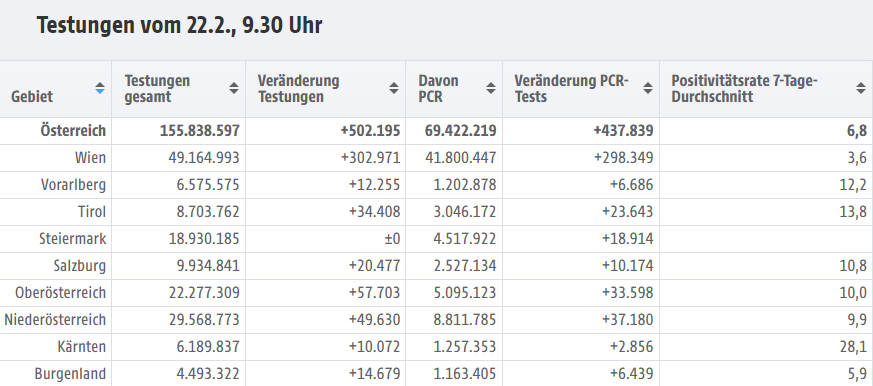Click the Gebiet column header
Image resolution: width=873 pixels, height=386 pixels.
click(x=32, y=96)
